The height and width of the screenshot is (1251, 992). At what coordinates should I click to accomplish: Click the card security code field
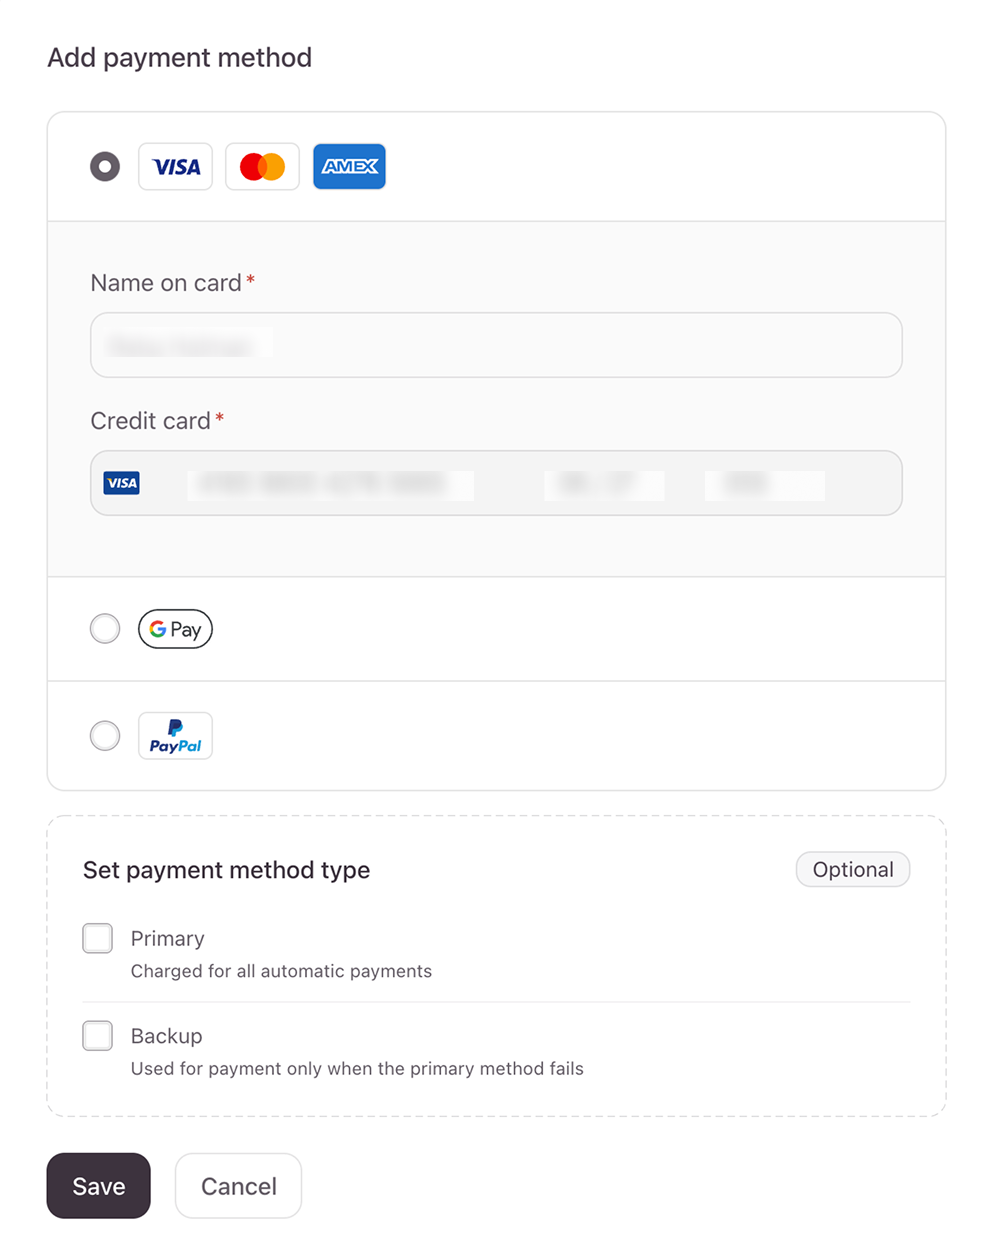(x=764, y=485)
